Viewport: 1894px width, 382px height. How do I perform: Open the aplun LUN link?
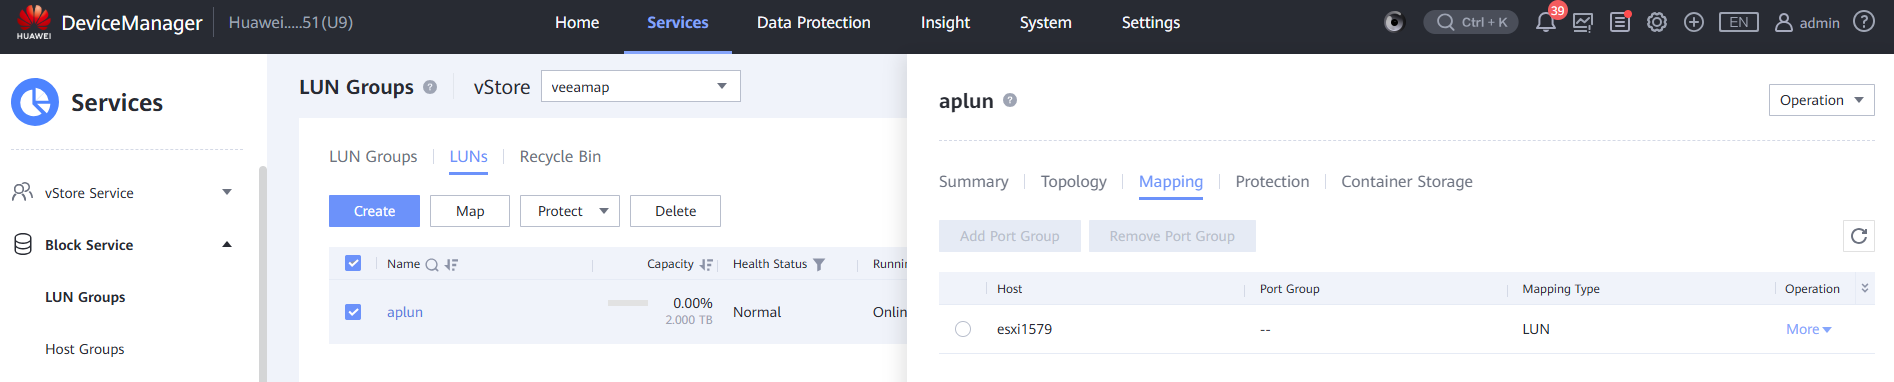pyautogui.click(x=405, y=312)
